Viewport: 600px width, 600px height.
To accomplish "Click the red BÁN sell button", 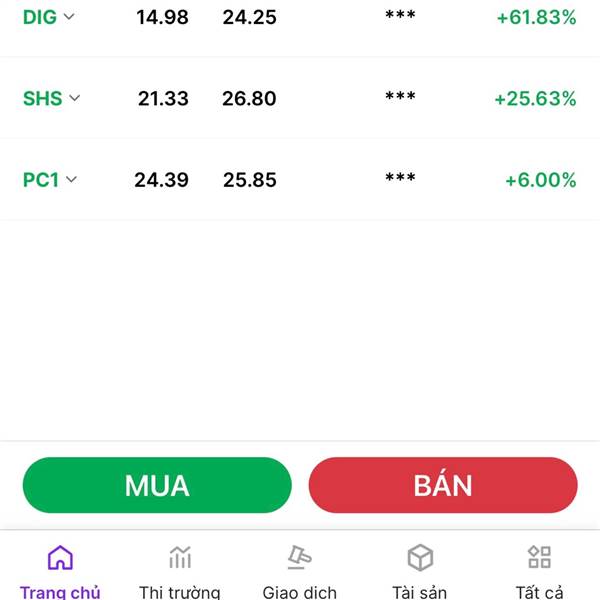I will click(x=443, y=485).
